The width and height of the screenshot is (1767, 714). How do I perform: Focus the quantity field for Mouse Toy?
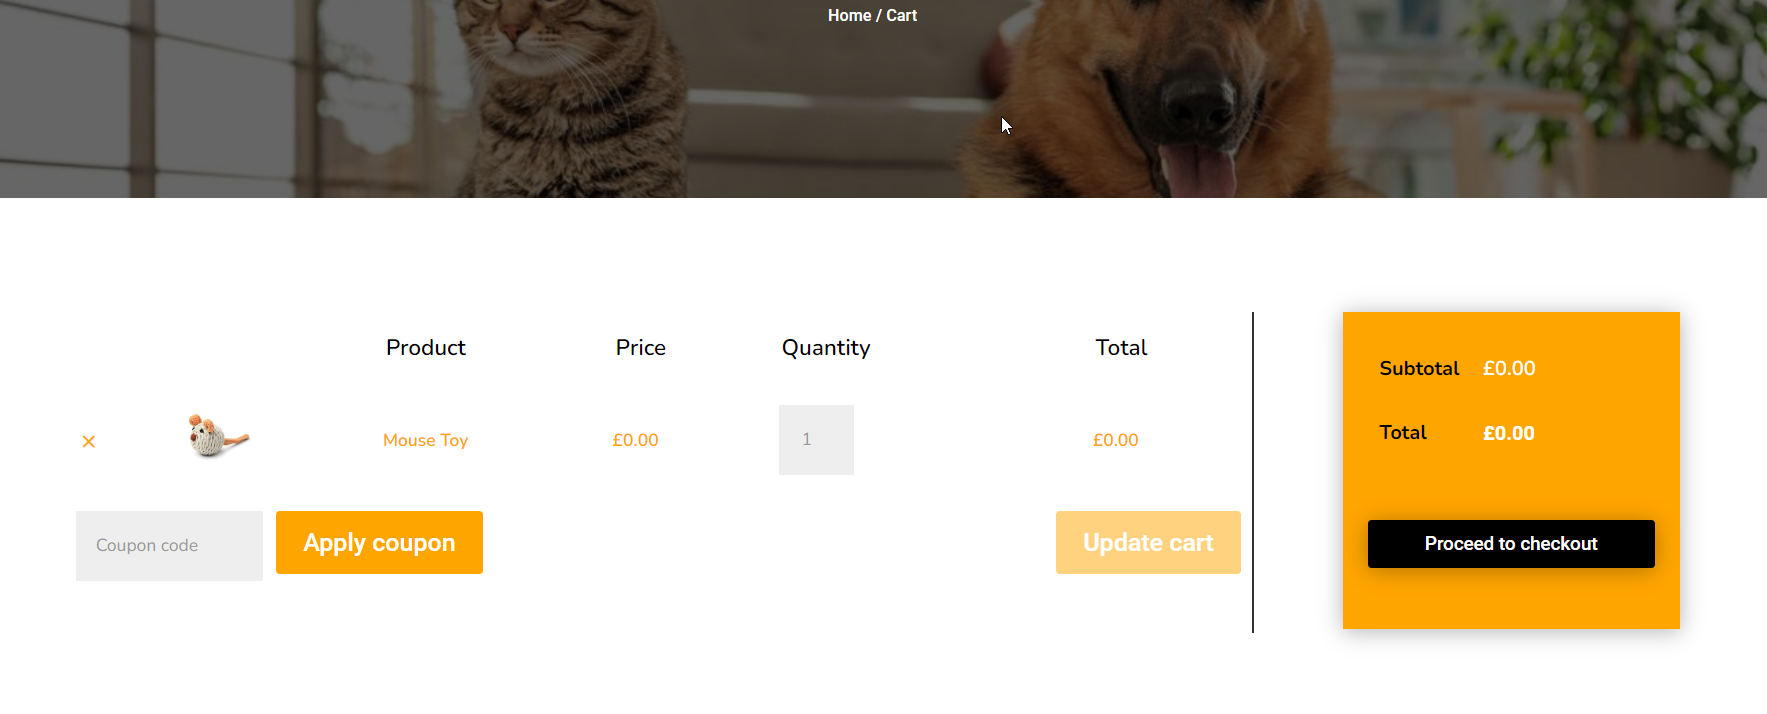816,440
